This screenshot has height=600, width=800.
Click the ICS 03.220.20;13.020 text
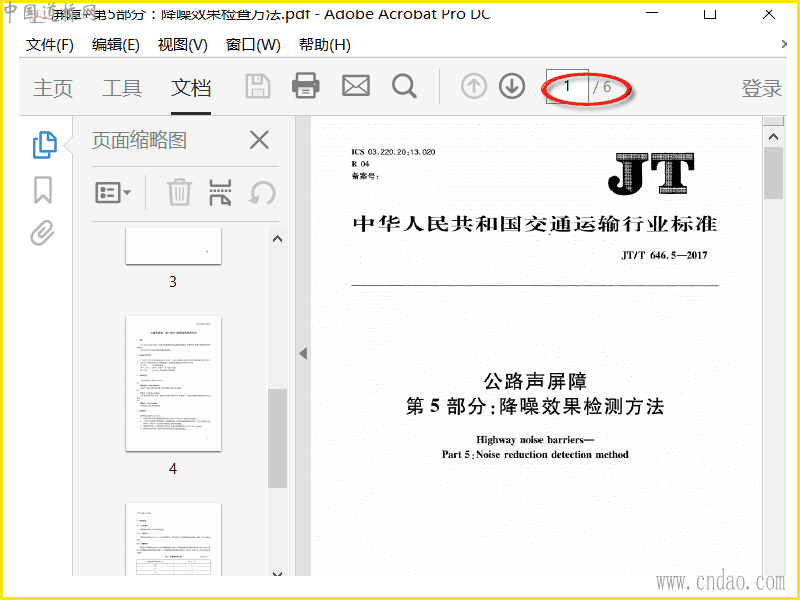point(393,152)
